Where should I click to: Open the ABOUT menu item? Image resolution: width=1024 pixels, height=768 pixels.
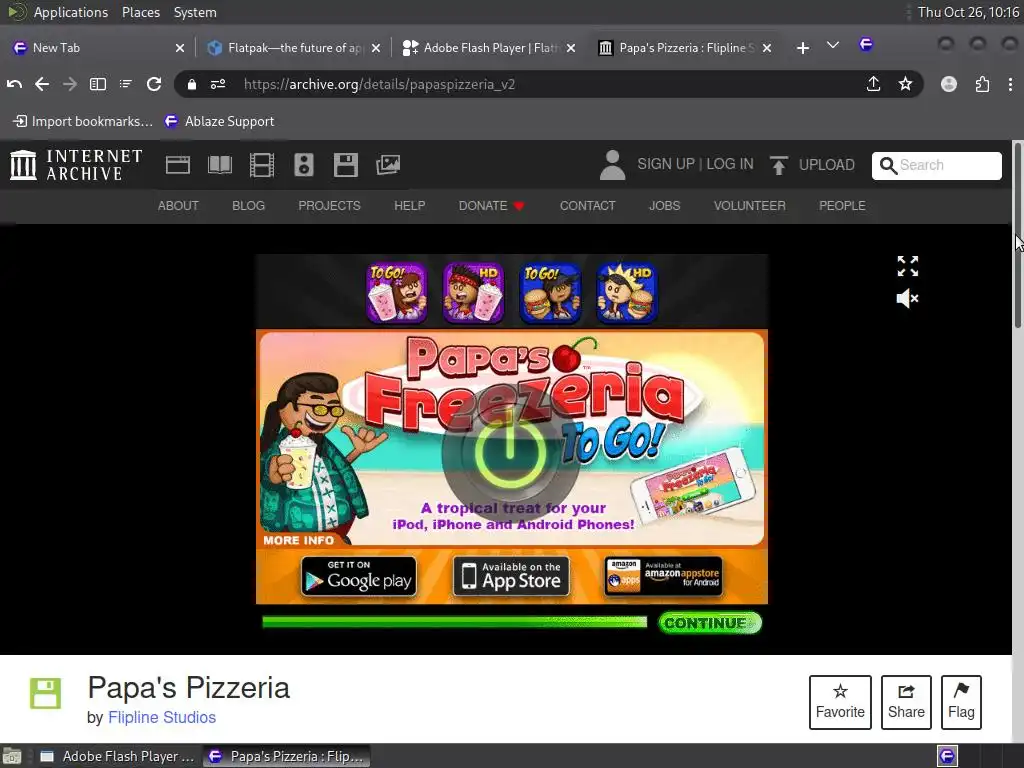(x=178, y=206)
